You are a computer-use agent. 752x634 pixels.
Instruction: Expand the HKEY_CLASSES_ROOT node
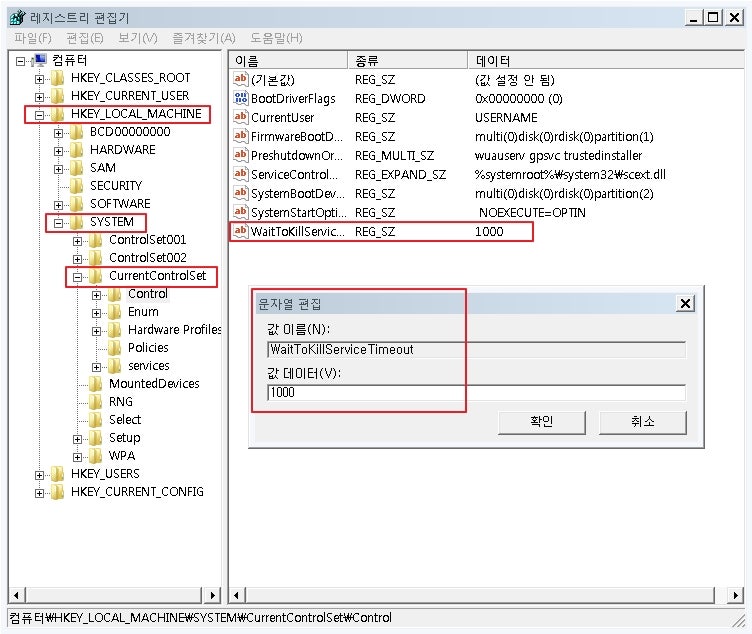click(x=39, y=79)
